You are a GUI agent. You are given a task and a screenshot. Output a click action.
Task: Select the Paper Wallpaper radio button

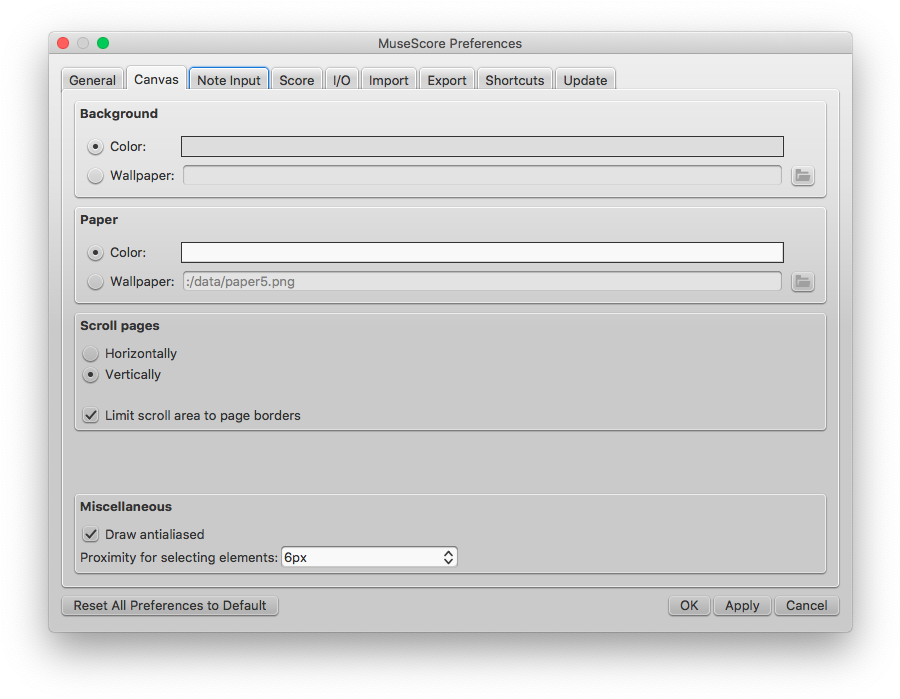pos(95,282)
